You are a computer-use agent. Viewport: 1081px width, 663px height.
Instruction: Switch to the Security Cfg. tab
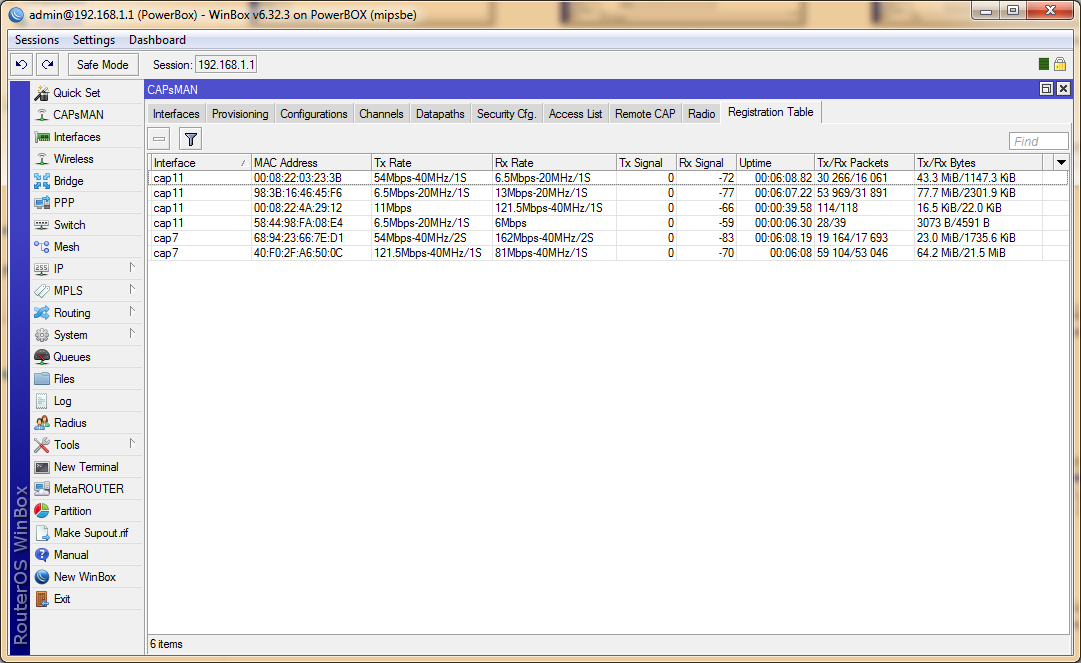coord(506,114)
